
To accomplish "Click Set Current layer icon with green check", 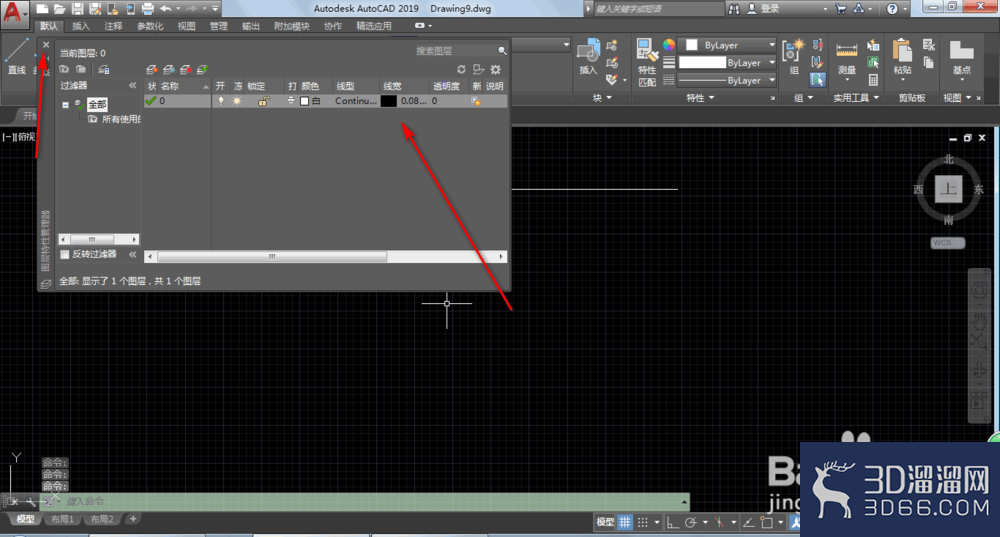I will click(x=203, y=70).
